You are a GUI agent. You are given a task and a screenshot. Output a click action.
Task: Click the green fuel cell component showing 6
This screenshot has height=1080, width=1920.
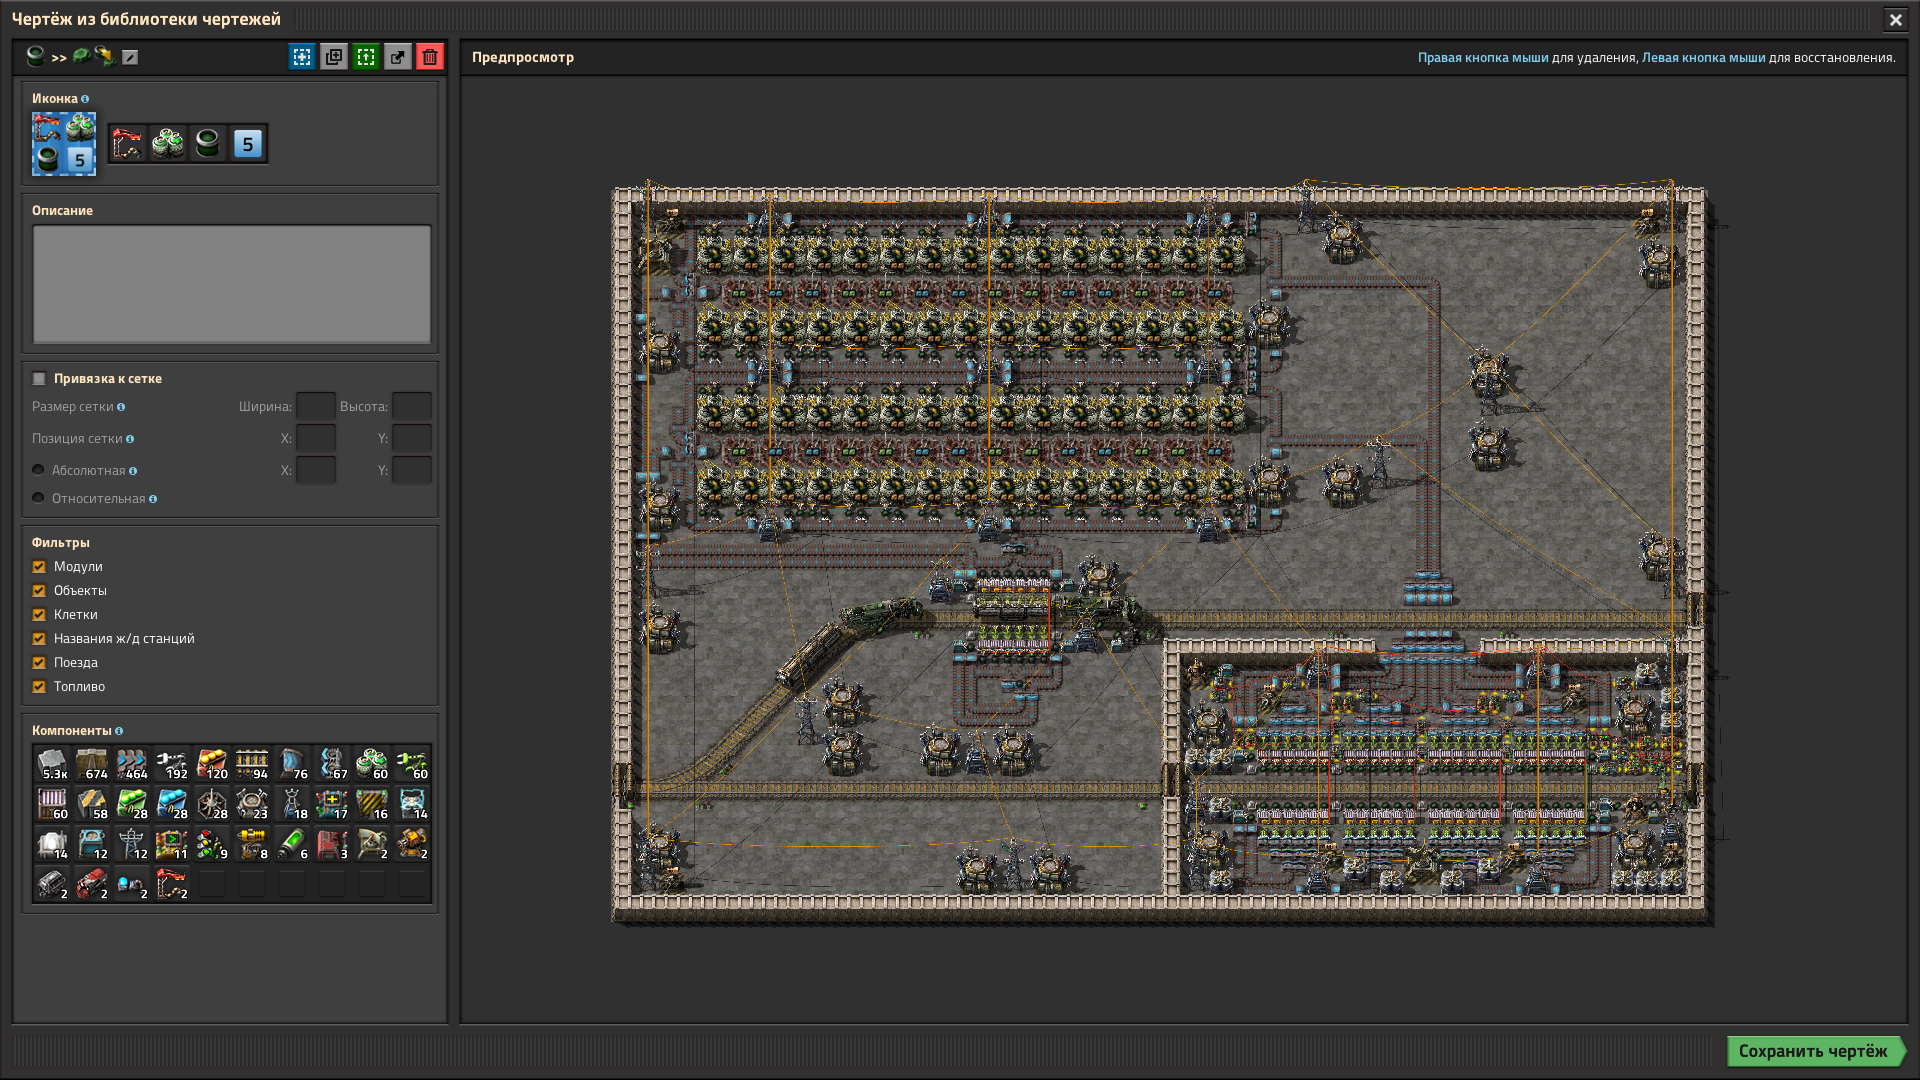coord(292,844)
